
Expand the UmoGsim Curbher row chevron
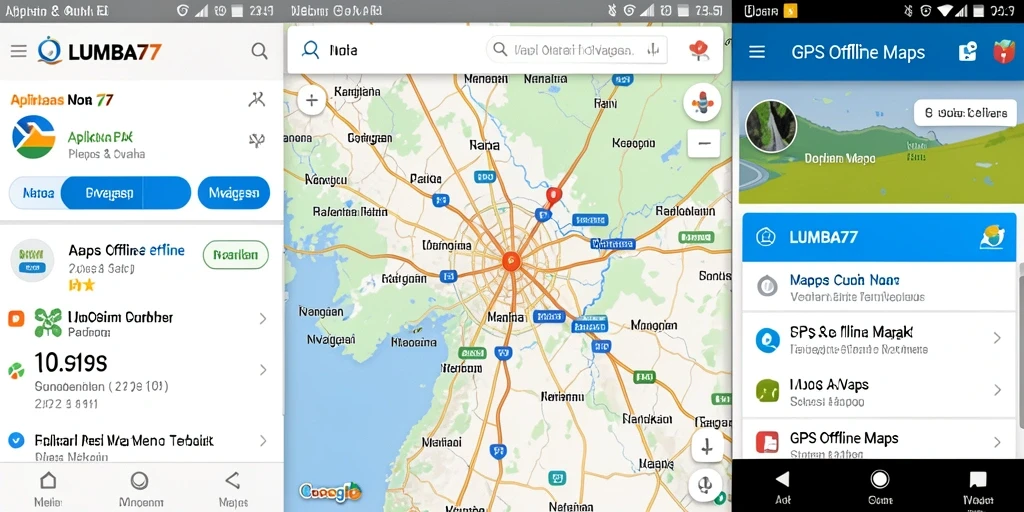pos(263,319)
